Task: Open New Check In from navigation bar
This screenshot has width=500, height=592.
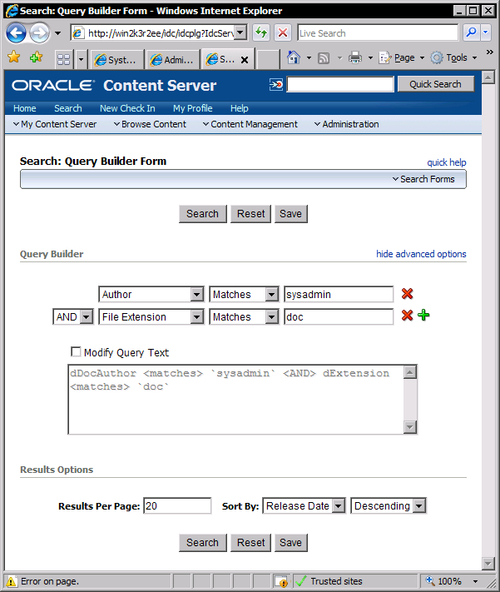Action: pos(127,108)
